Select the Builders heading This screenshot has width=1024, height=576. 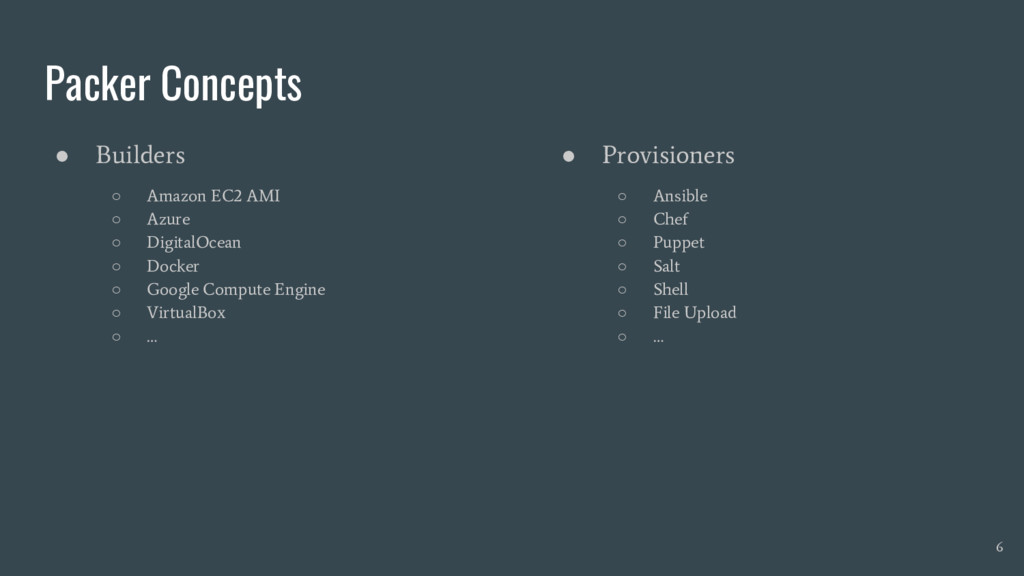point(140,155)
